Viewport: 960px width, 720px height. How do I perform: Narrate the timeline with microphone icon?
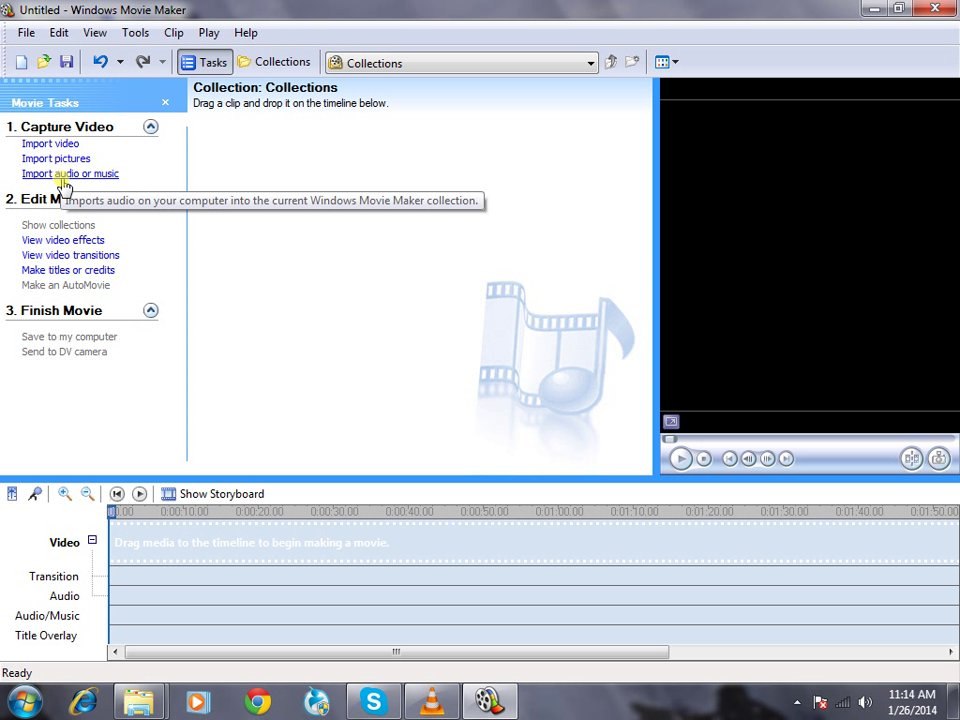click(x=35, y=494)
